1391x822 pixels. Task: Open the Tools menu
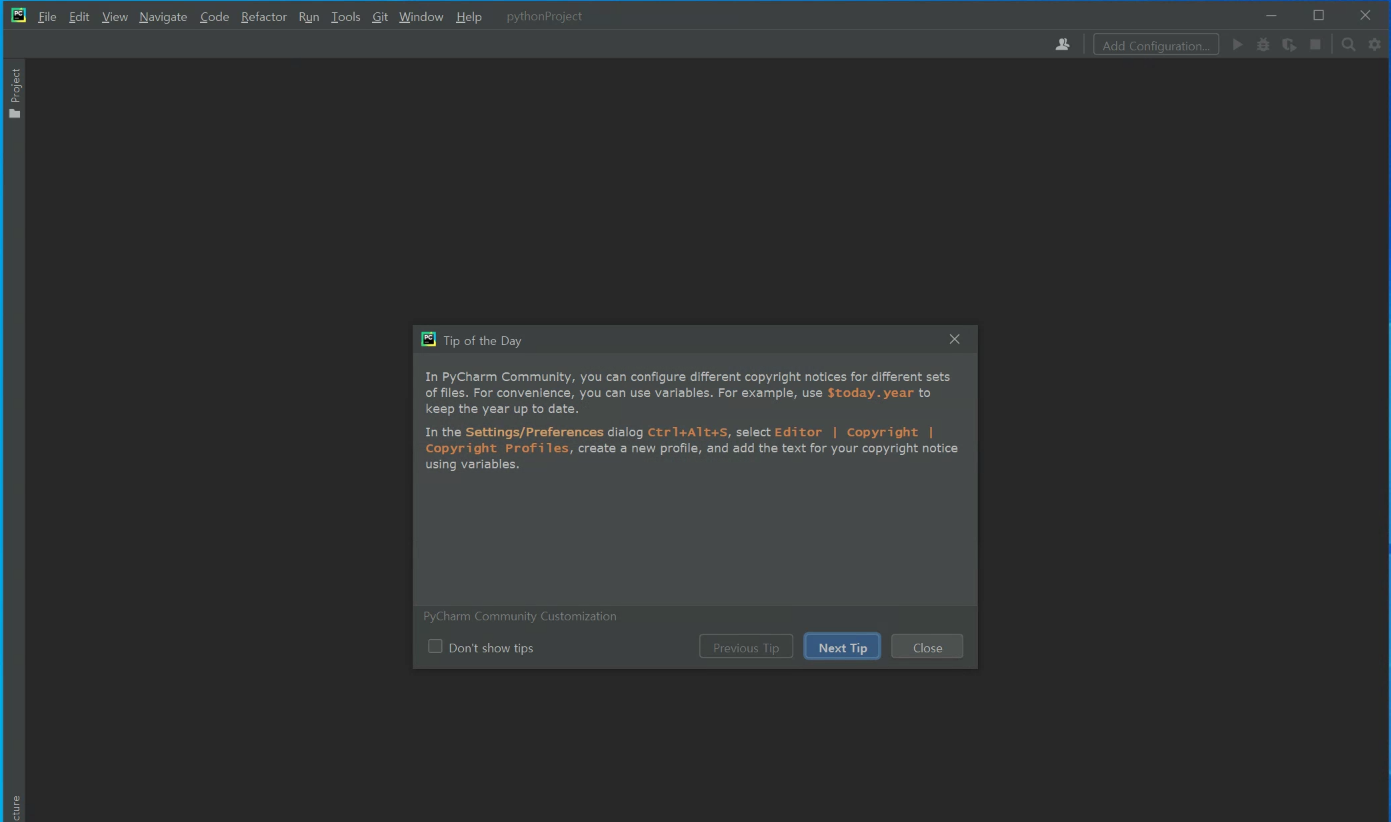[345, 16]
